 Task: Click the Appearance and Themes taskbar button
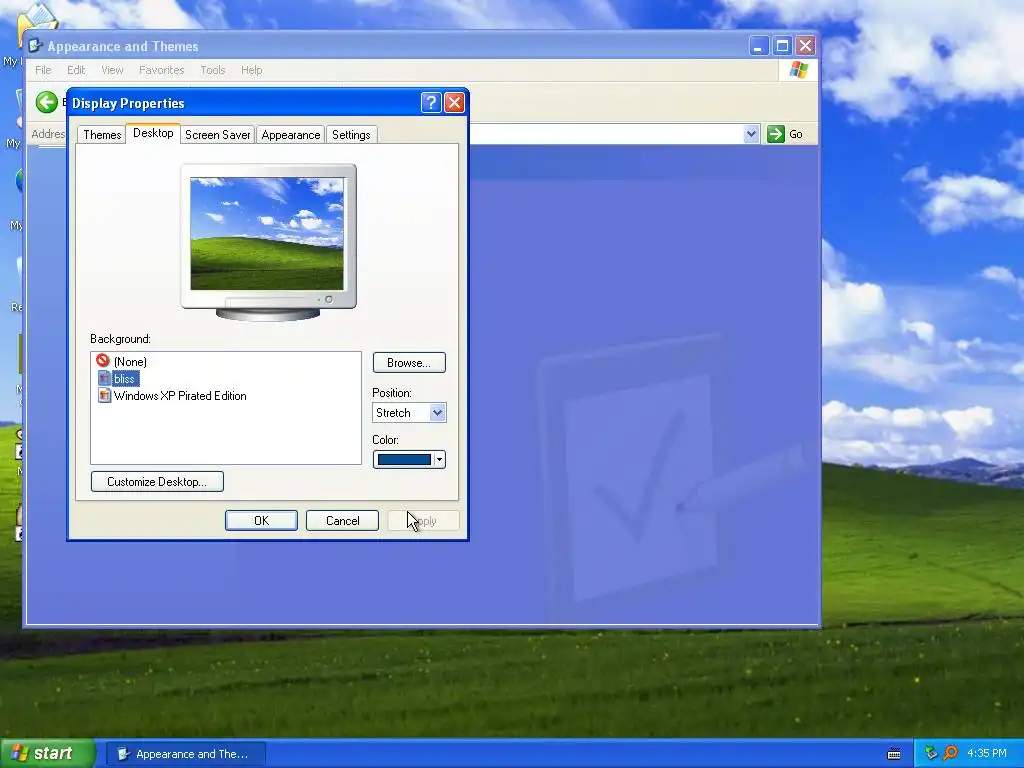pyautogui.click(x=185, y=754)
